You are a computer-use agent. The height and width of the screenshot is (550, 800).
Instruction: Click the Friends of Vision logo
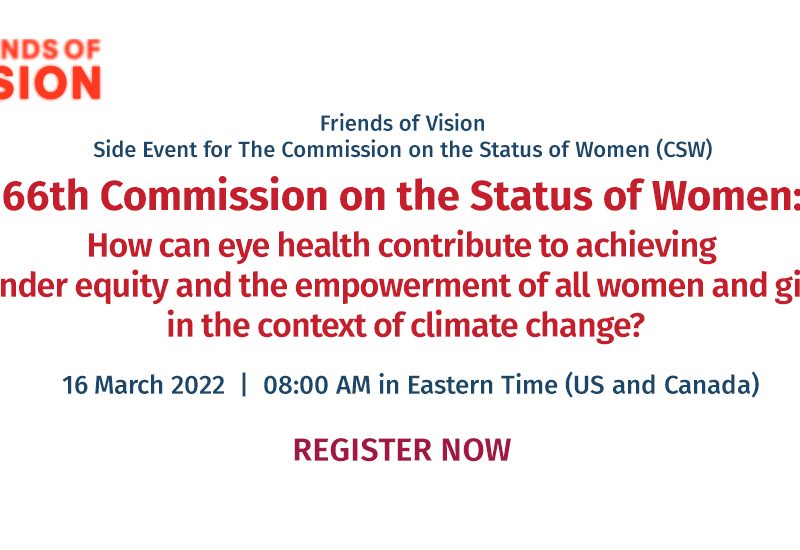pos(50,68)
